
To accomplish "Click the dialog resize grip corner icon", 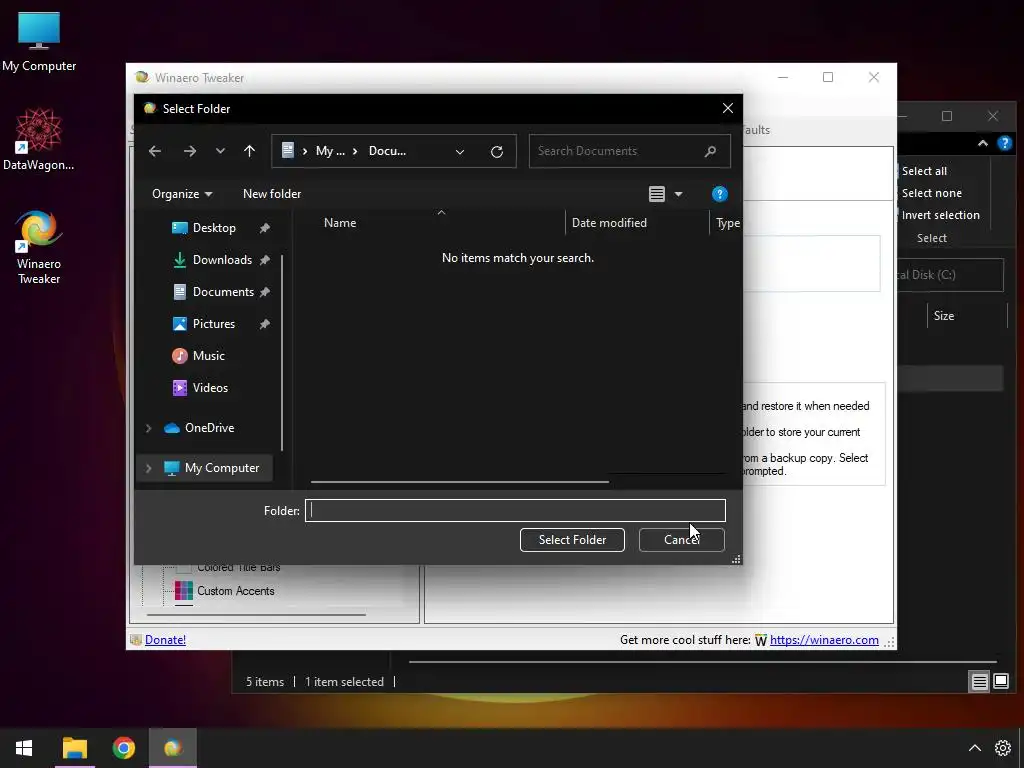I will [x=736, y=559].
